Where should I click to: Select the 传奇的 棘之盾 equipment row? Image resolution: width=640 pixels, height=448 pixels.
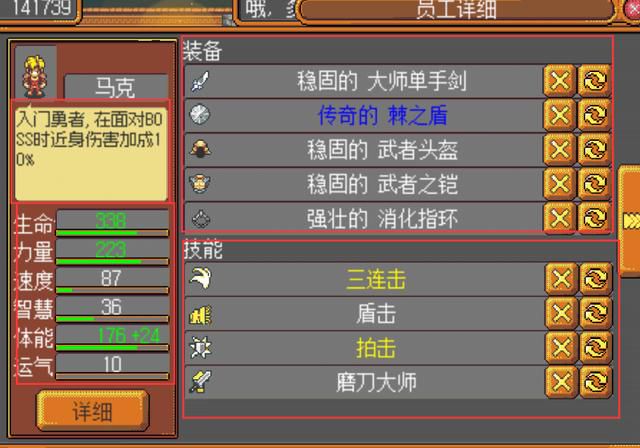click(364, 115)
